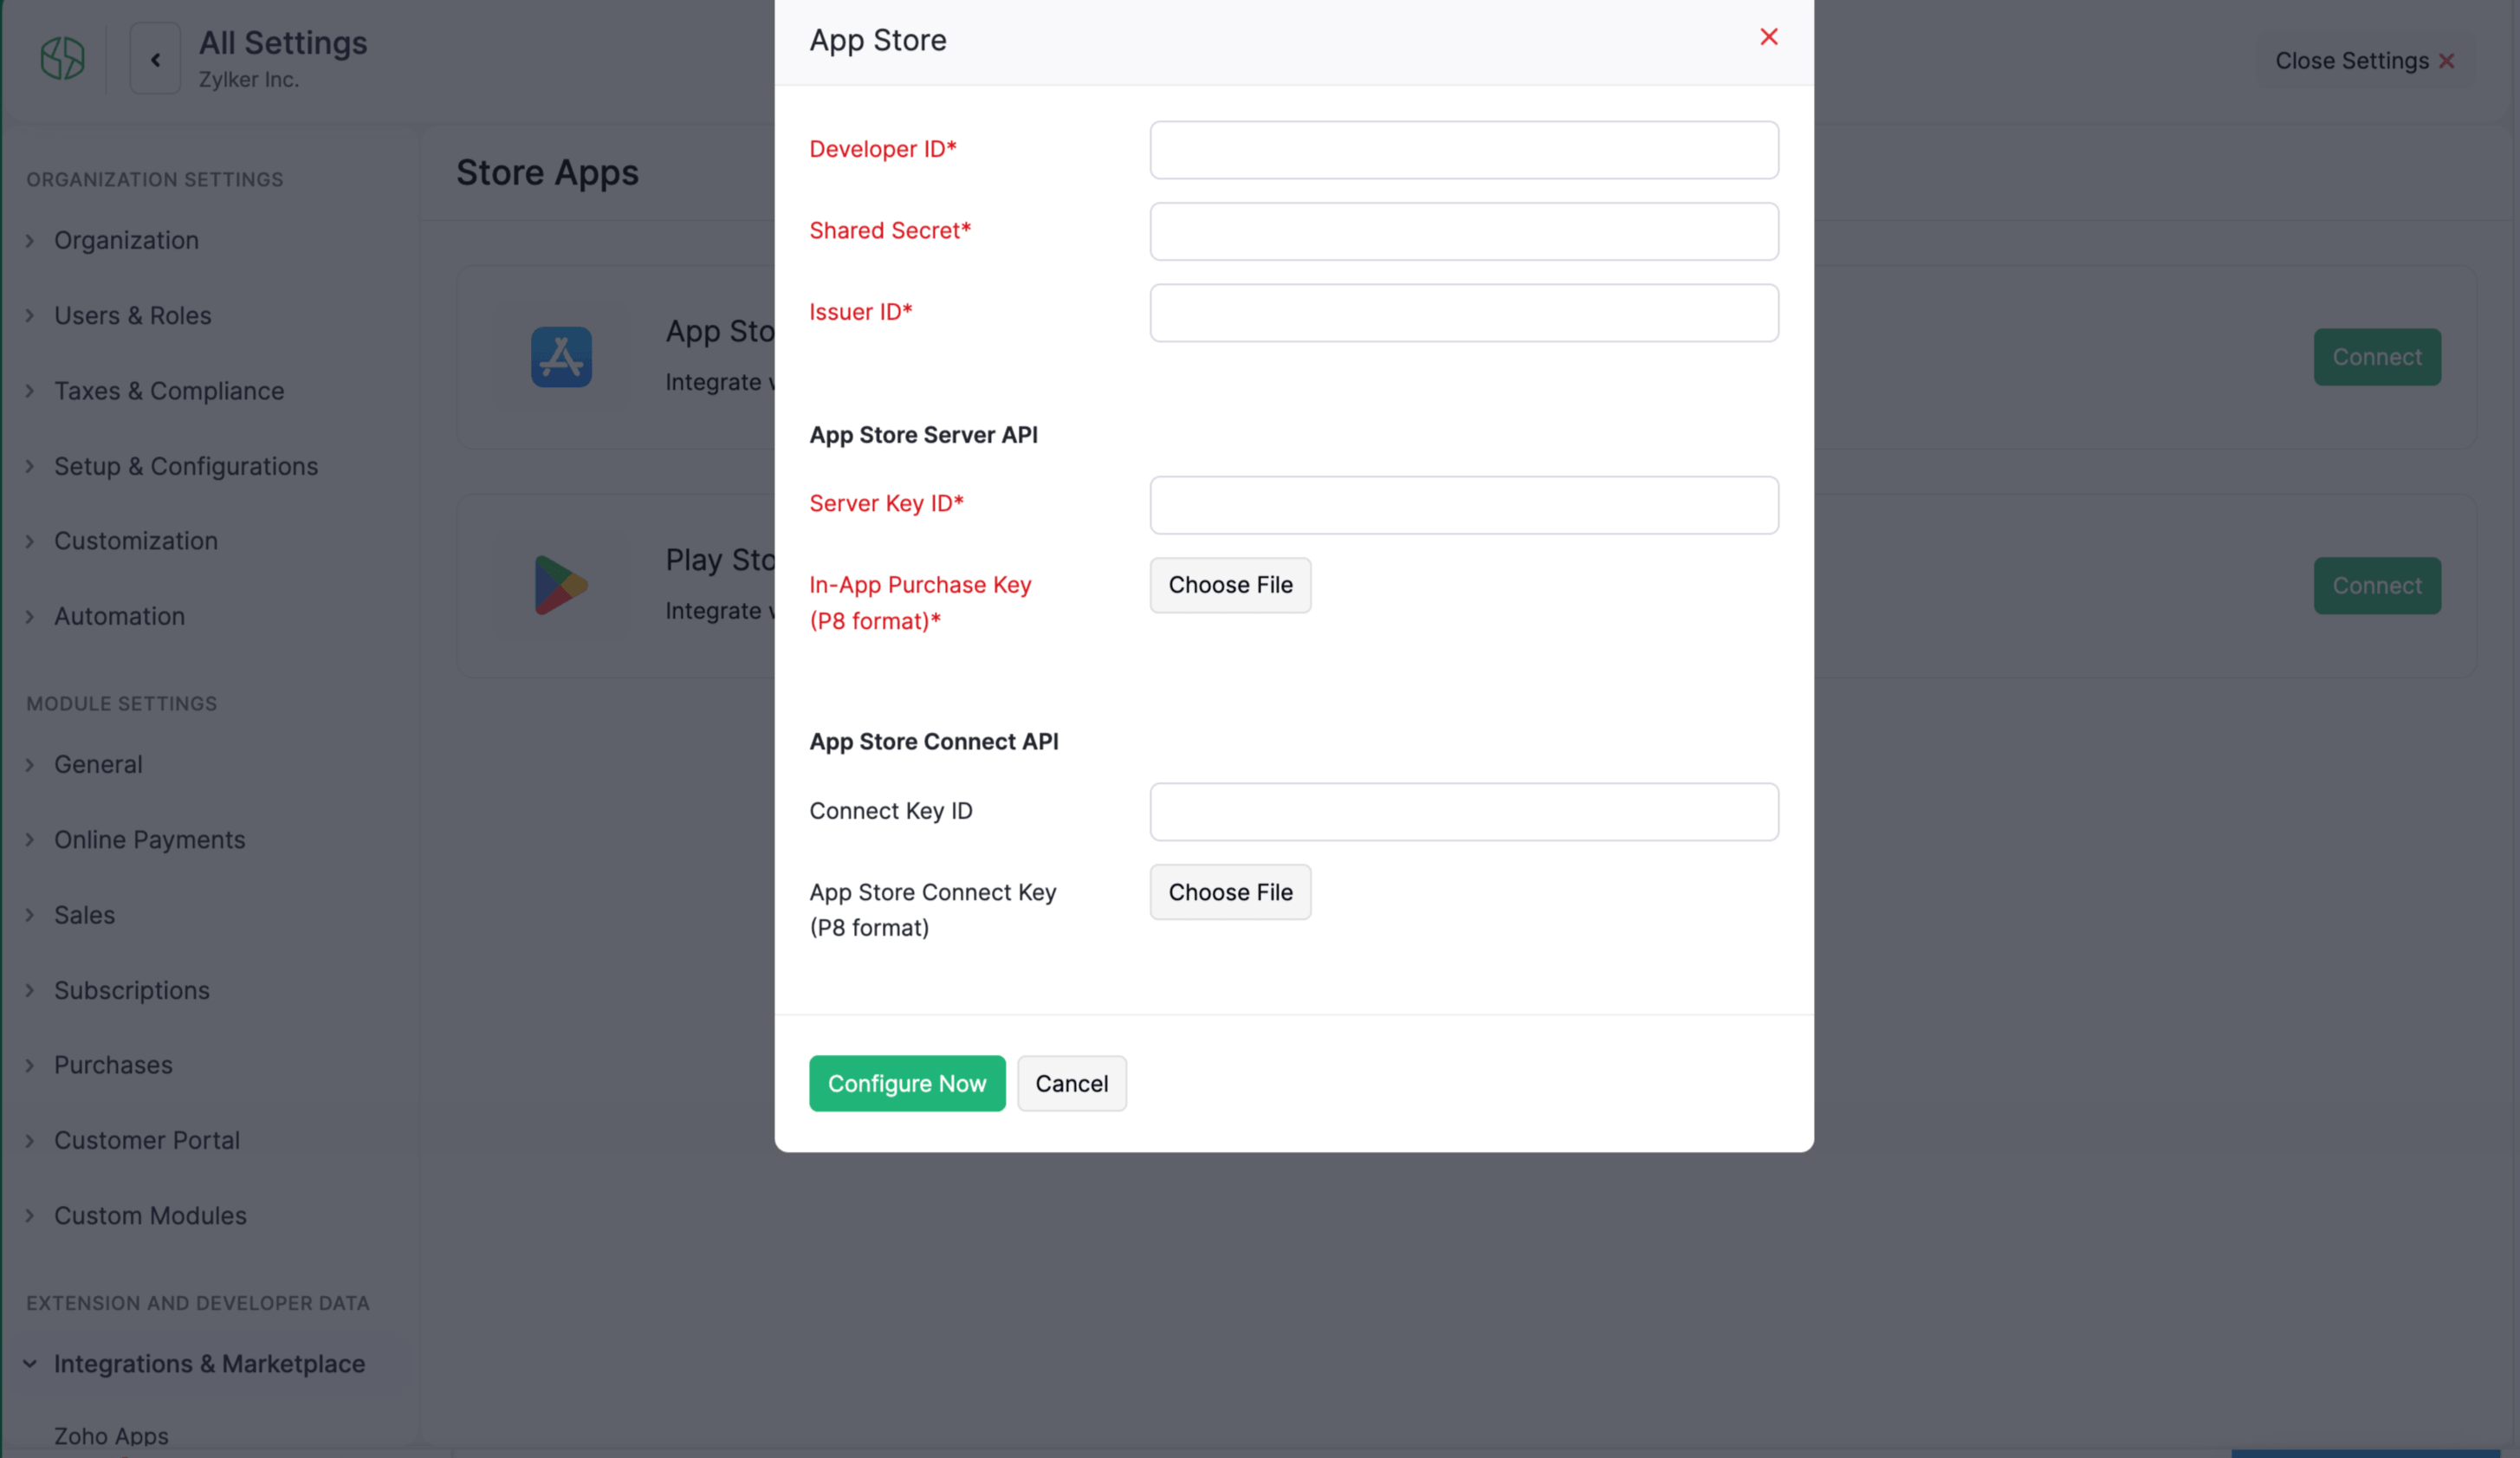Click the Developer ID label

882,149
